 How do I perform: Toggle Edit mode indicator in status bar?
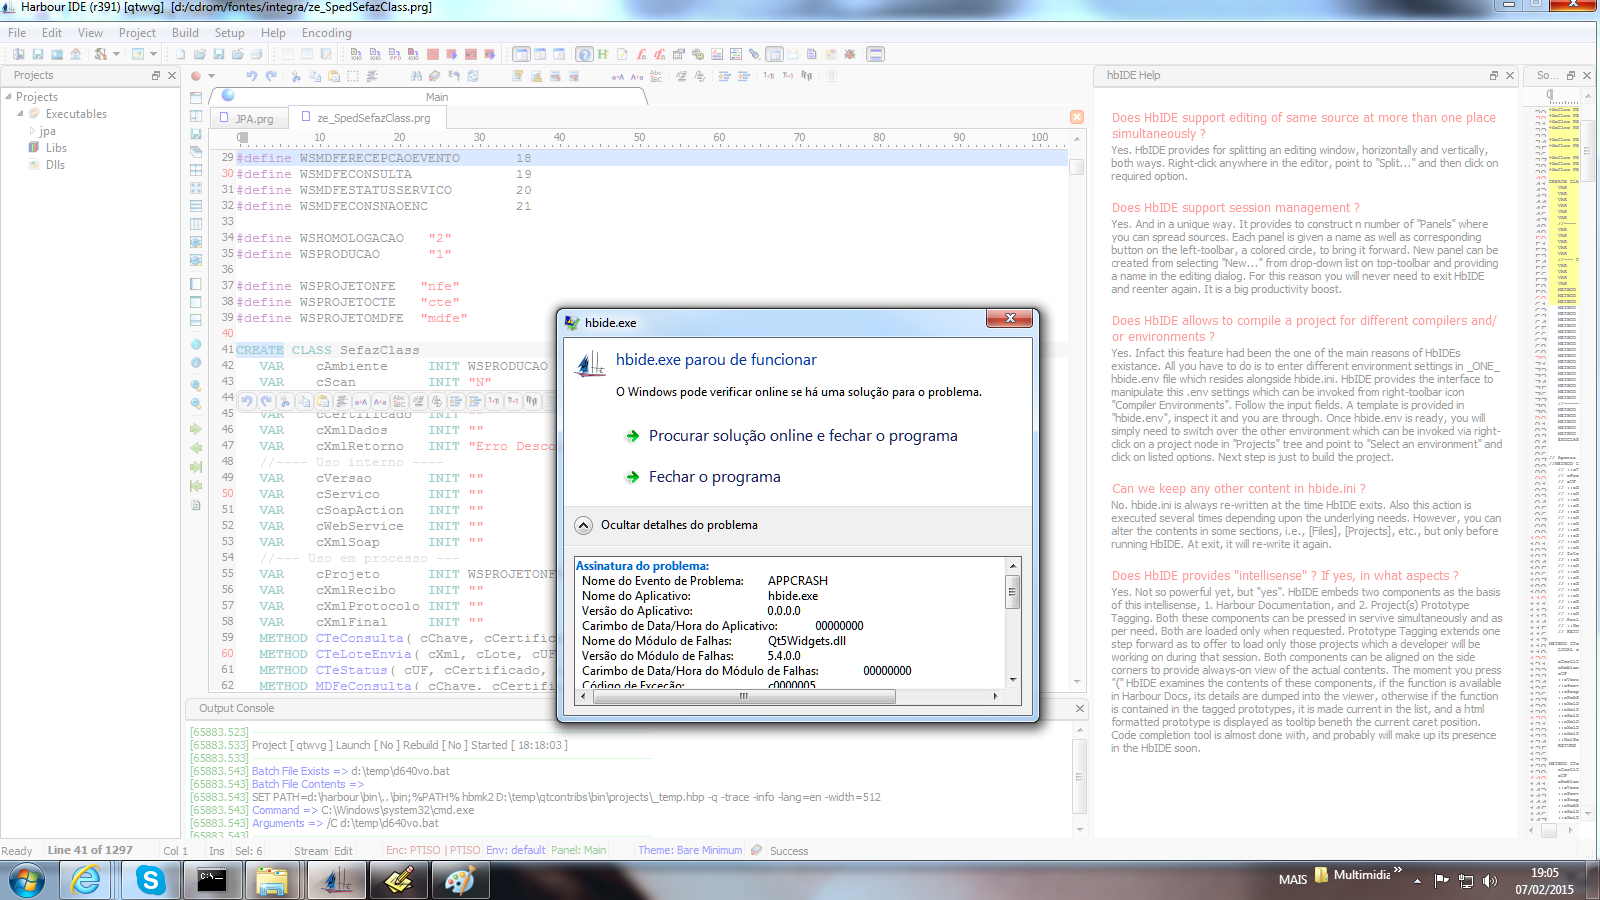[x=343, y=851]
